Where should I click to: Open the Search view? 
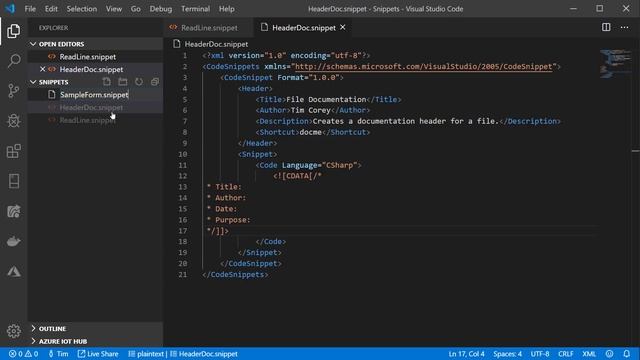pos(13,61)
